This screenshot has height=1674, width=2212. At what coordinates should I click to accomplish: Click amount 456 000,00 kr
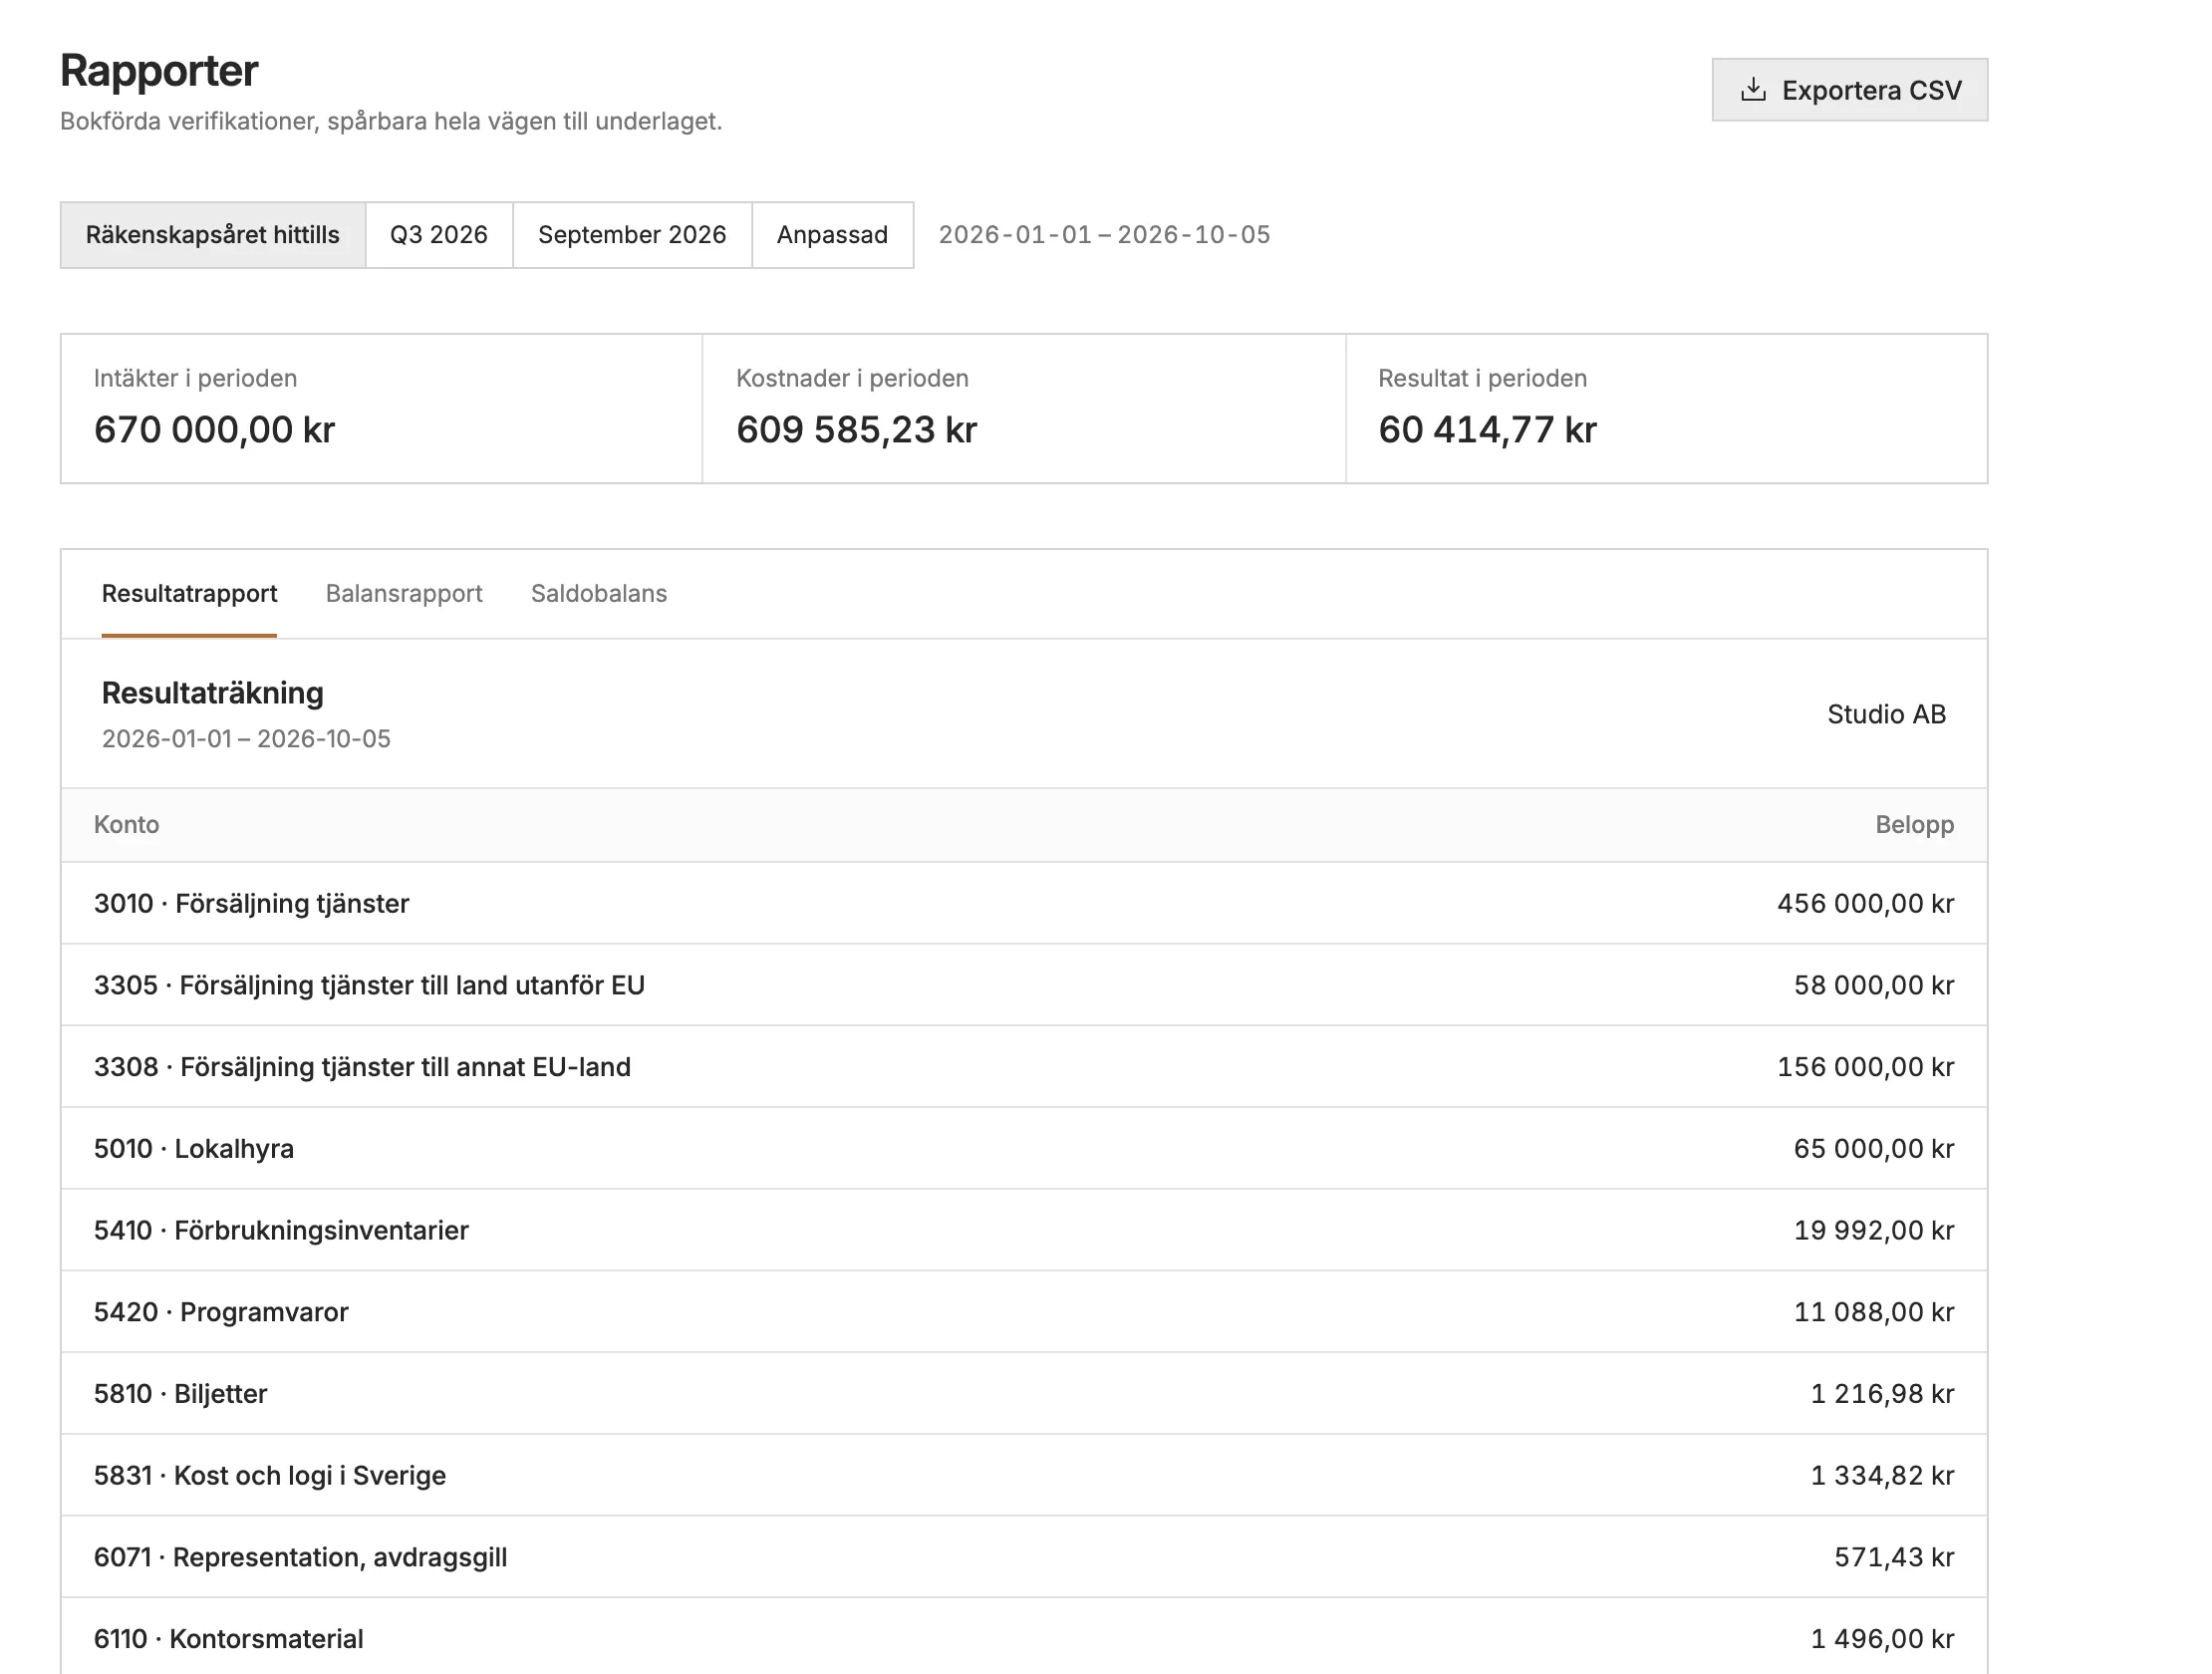[1865, 904]
